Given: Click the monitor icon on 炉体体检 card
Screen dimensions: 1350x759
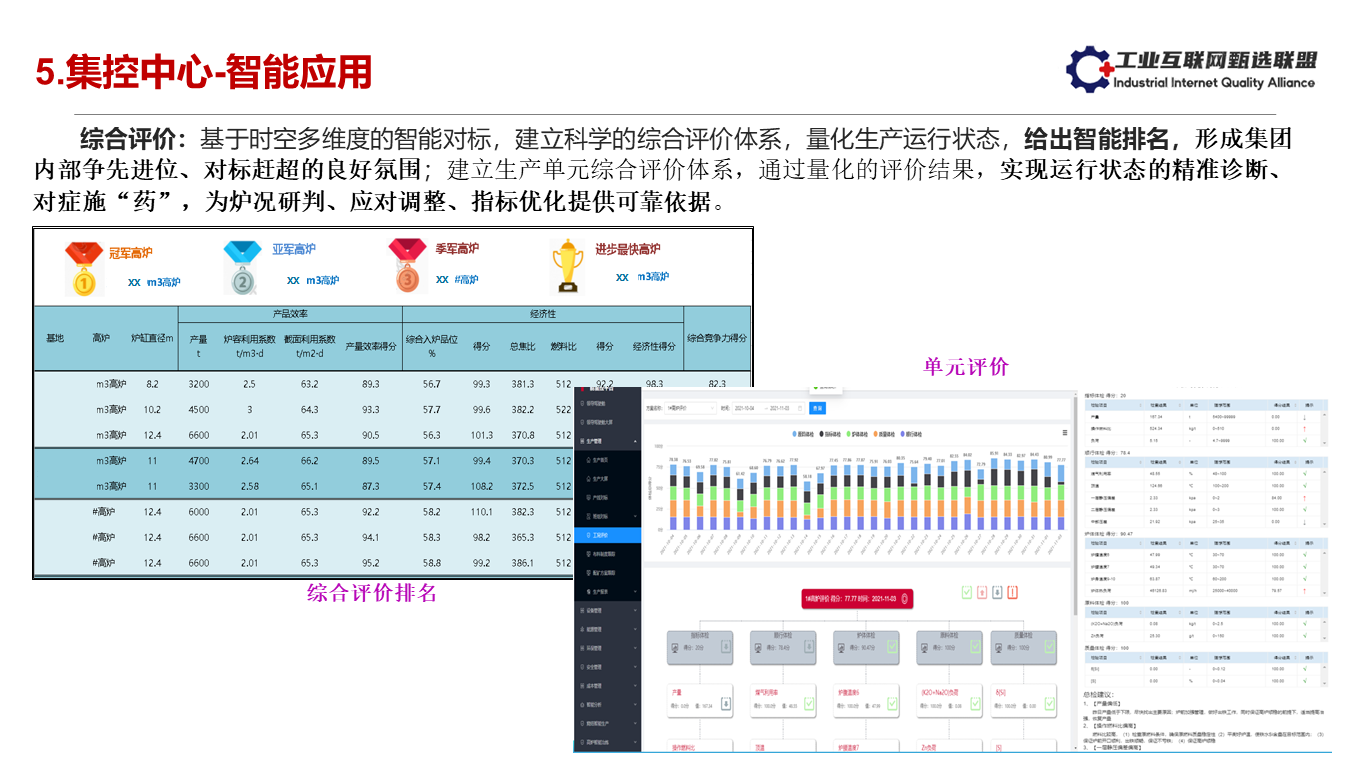Looking at the screenshot, I should [x=842, y=648].
